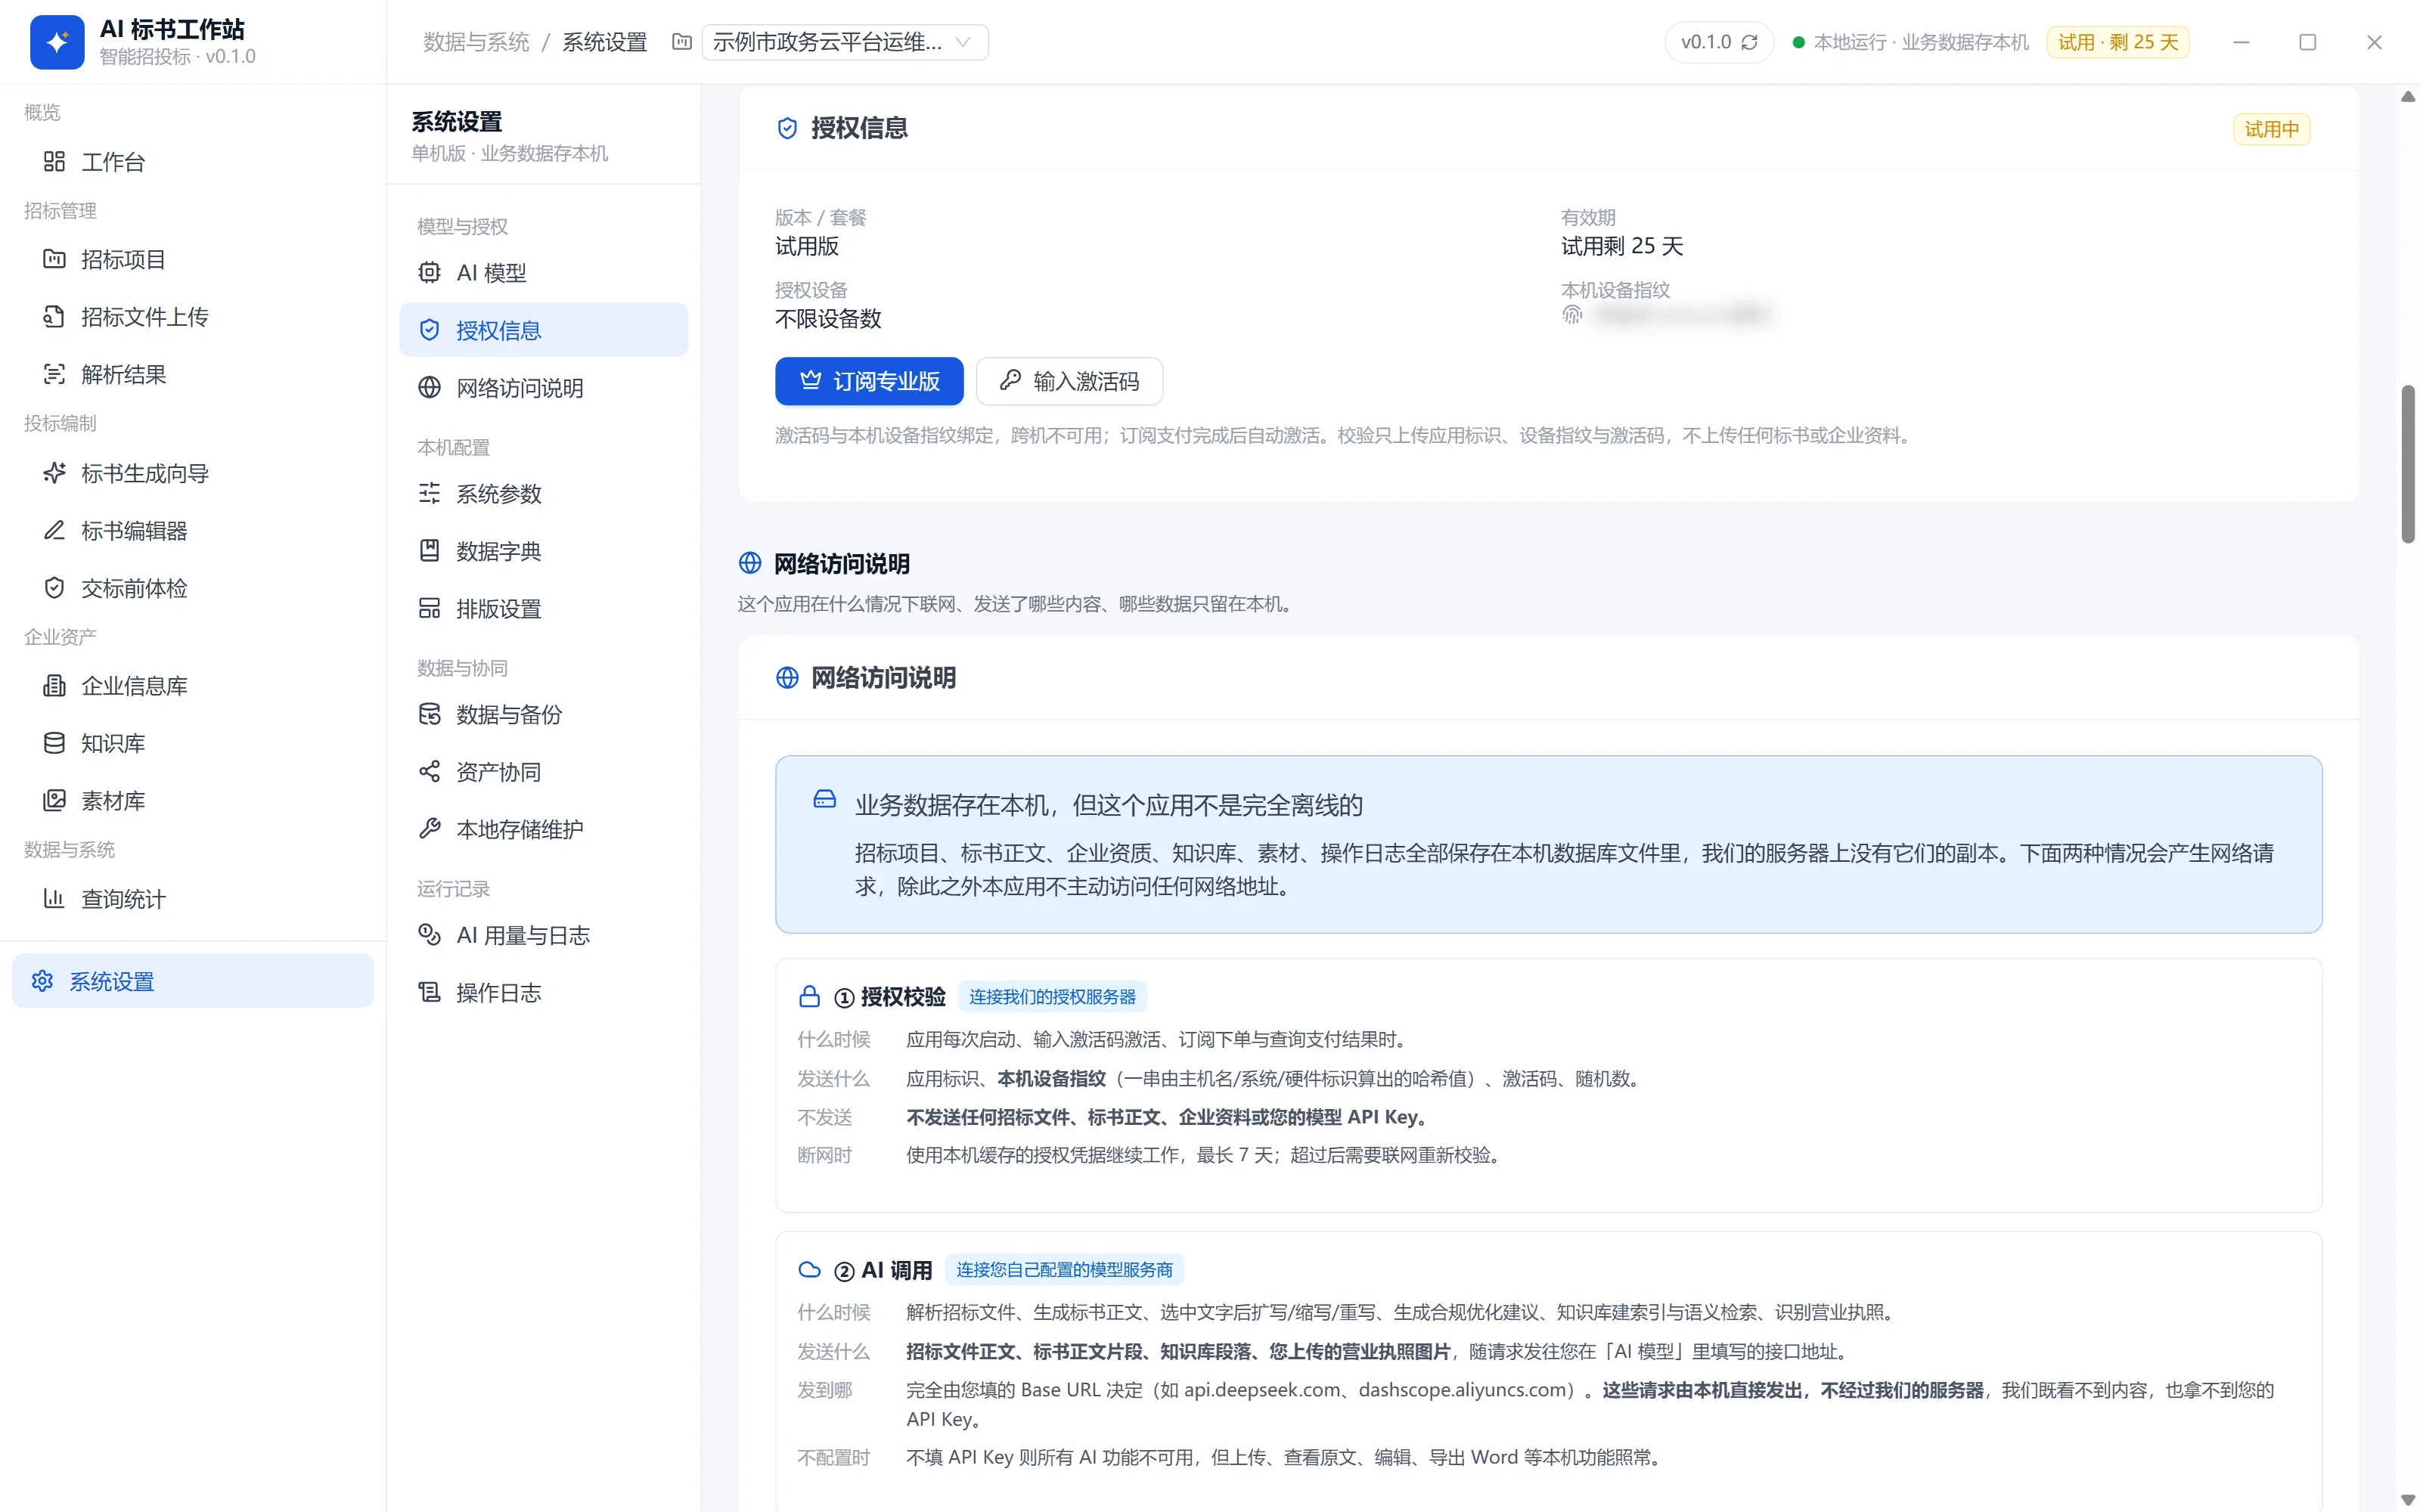Open 素材库 image library icon
This screenshot has width=2420, height=1512.
(54, 800)
